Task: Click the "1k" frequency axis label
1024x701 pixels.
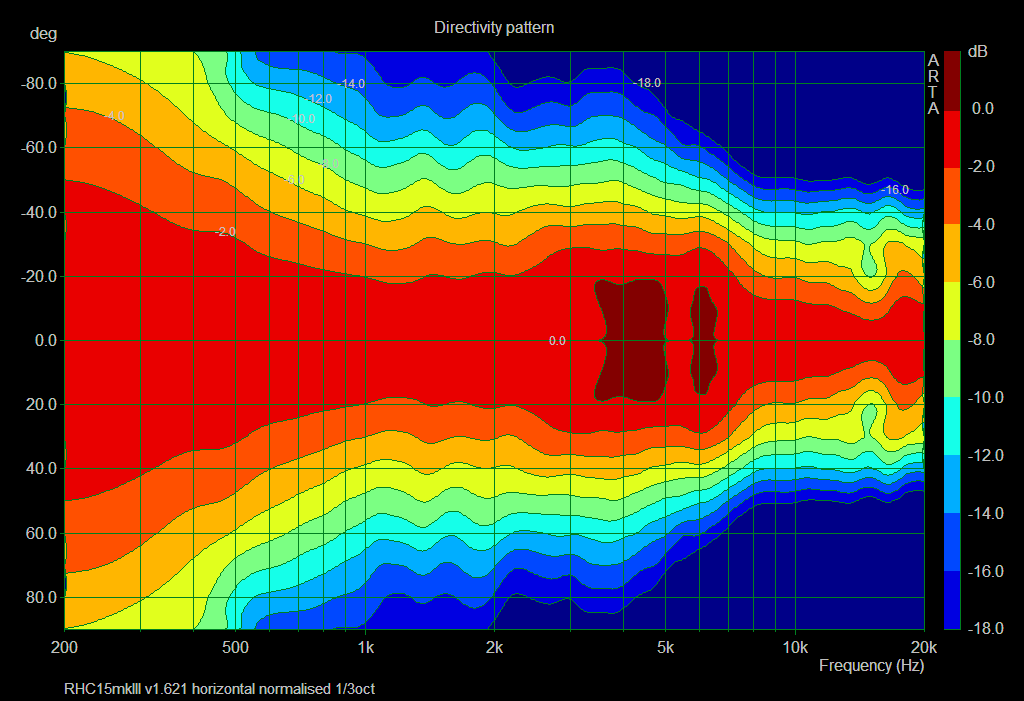Action: click(366, 647)
